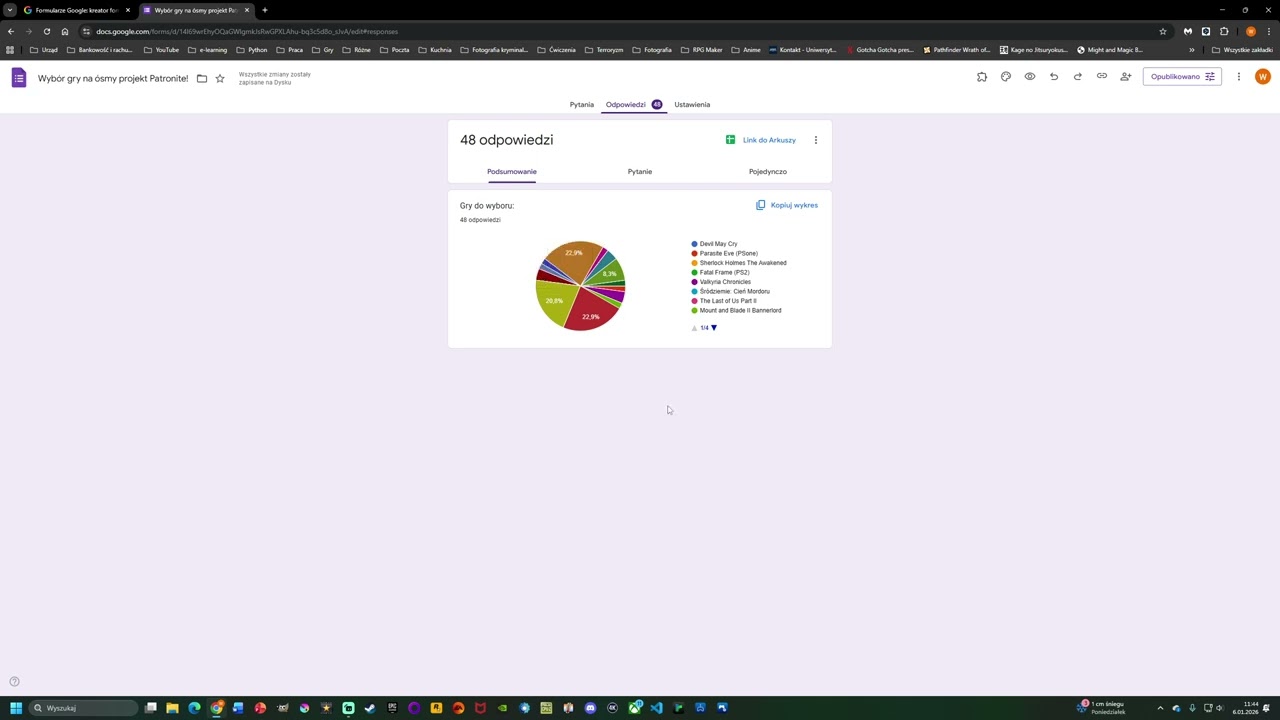Open Wszystkie zakładki folder
Screen dimensions: 1280x720
[1242, 49]
